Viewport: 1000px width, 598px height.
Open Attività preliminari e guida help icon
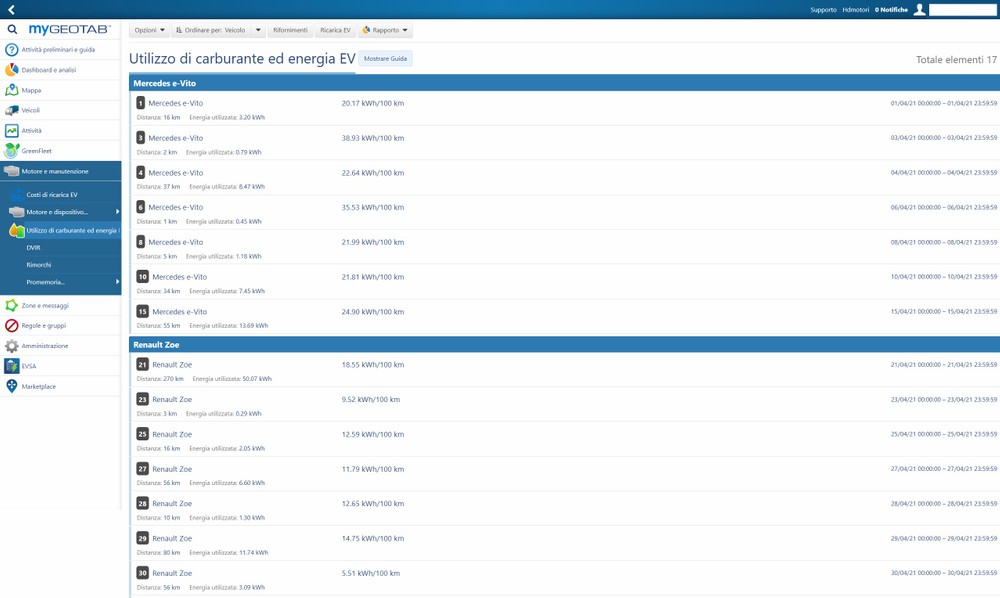11,50
